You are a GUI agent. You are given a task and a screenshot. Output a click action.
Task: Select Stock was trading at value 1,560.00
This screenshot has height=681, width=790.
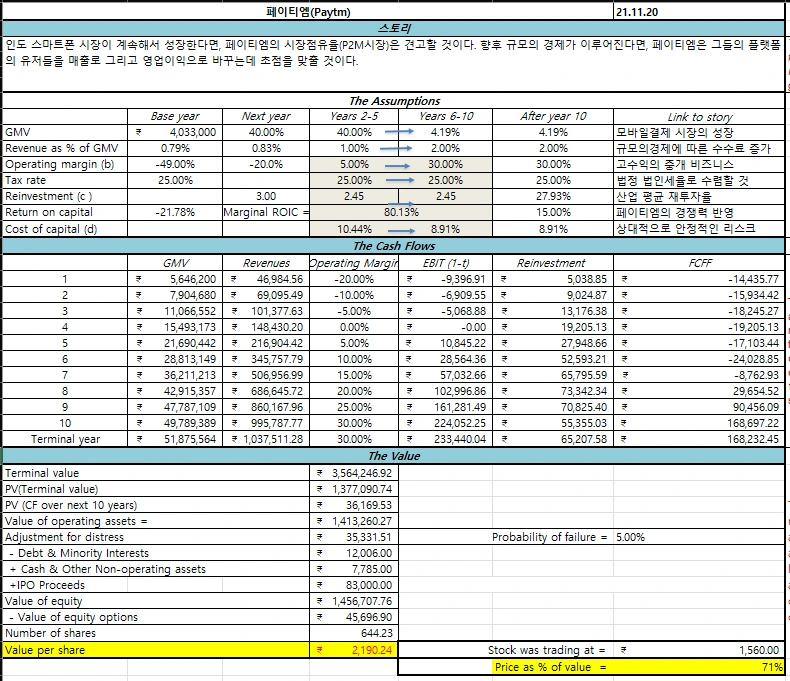tap(699, 650)
